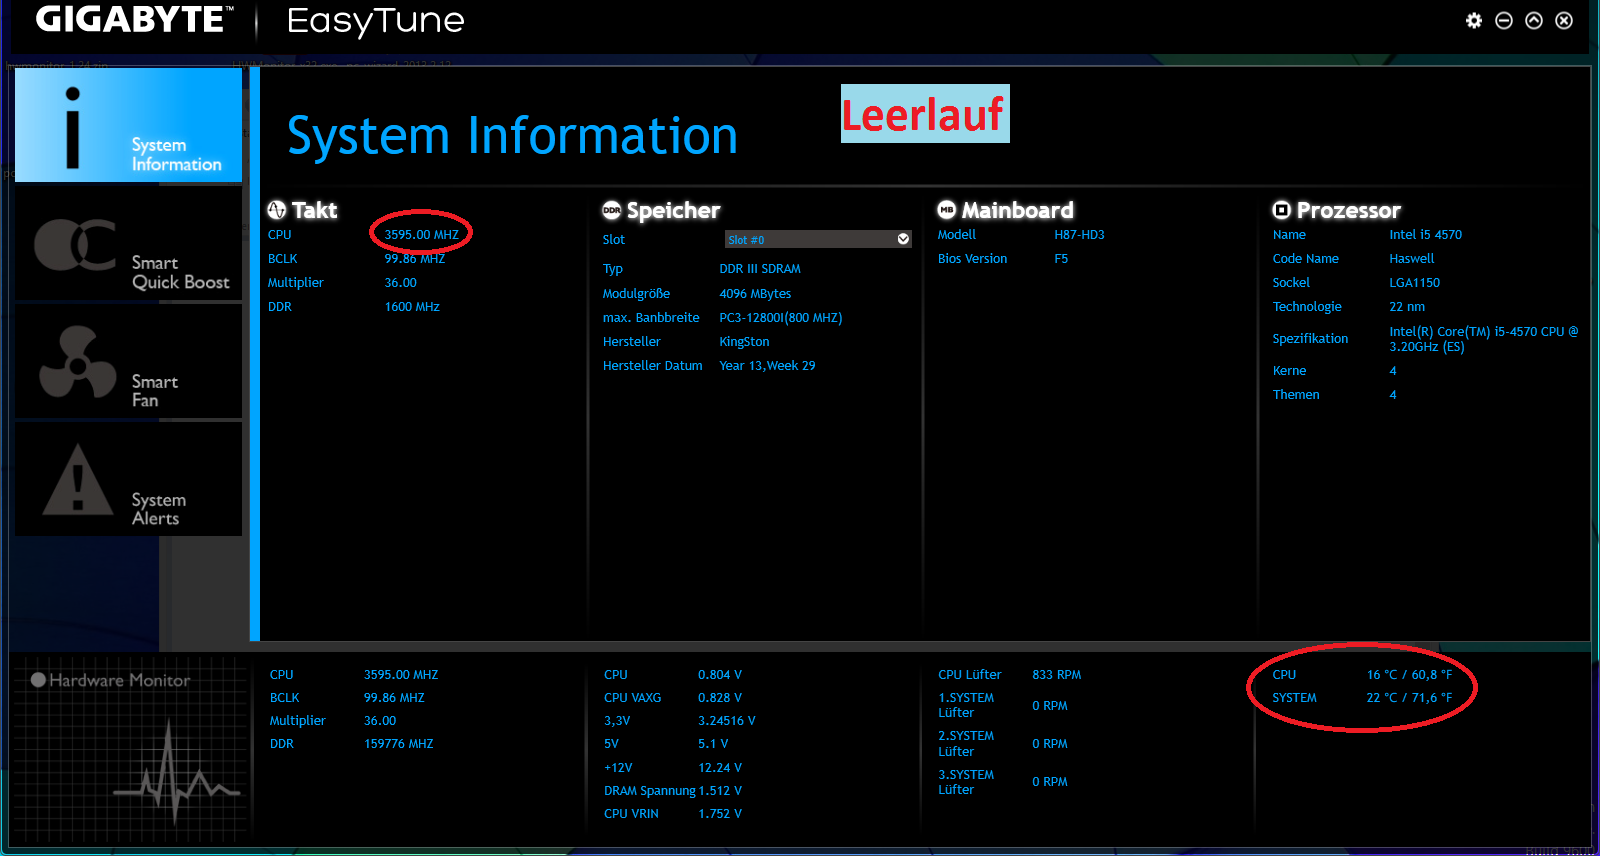
Task: Click the +12V rail 12.24 V reading
Action: pos(720,768)
